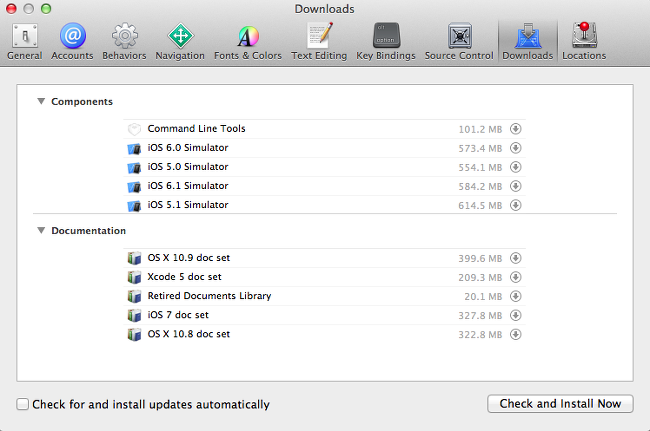Download iOS 6.1 Simulator via arrow icon
650x431 pixels.
tap(516, 186)
